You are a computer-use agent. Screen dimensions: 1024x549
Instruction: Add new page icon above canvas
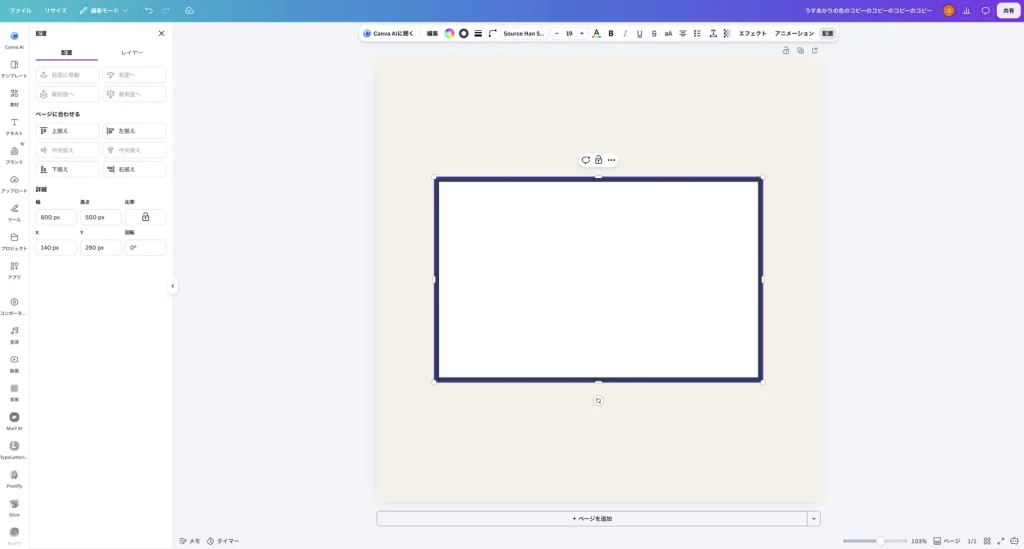click(x=814, y=50)
